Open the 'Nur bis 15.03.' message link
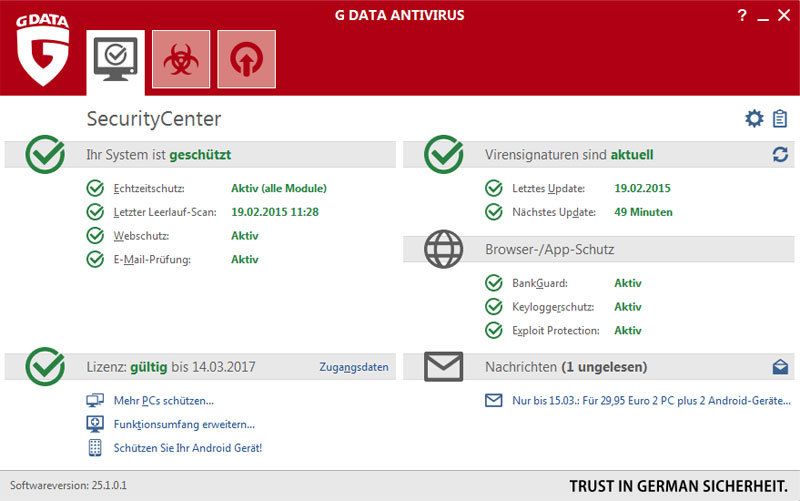Image resolution: width=800 pixels, height=501 pixels. coord(651,400)
